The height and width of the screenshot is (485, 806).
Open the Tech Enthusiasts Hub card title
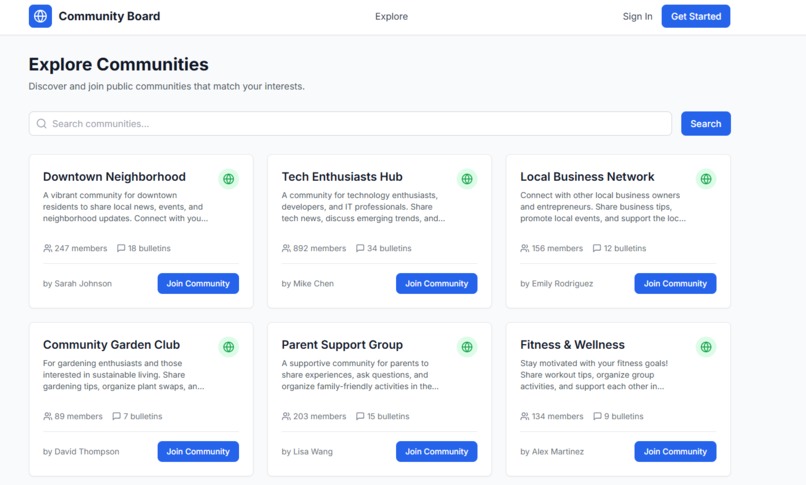click(342, 177)
